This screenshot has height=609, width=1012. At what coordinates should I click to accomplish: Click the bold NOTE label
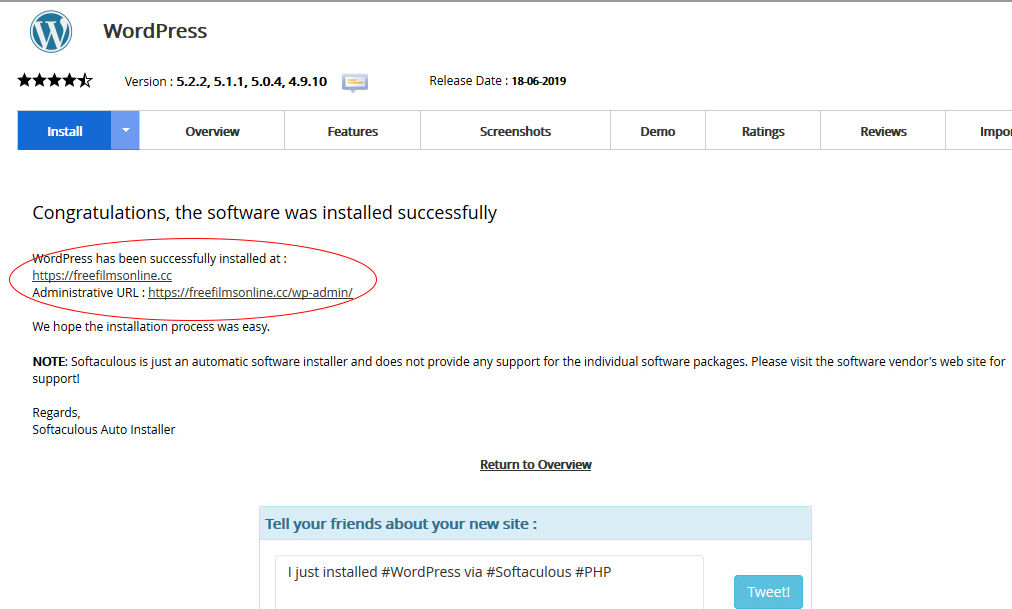(x=49, y=361)
